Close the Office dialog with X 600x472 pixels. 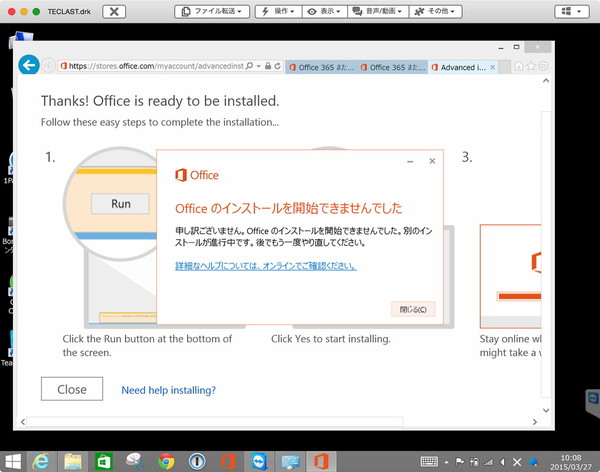pos(432,161)
